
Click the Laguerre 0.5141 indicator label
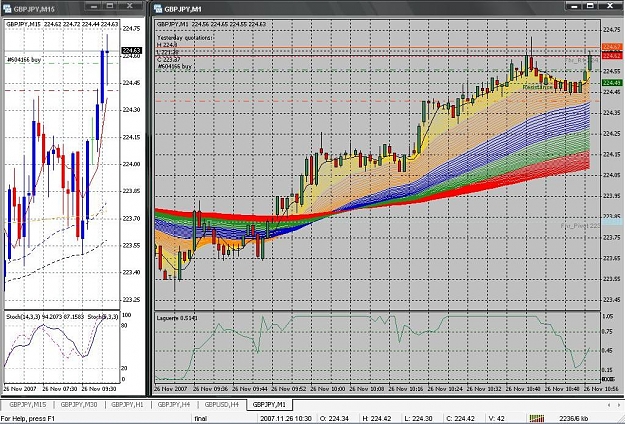pos(177,318)
